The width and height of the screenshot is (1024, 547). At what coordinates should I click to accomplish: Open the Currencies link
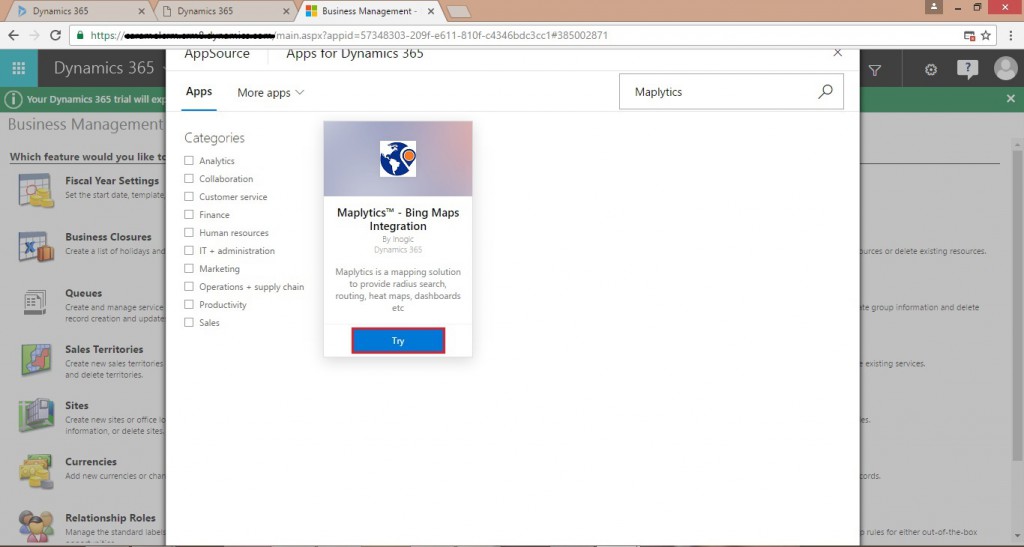(x=91, y=461)
